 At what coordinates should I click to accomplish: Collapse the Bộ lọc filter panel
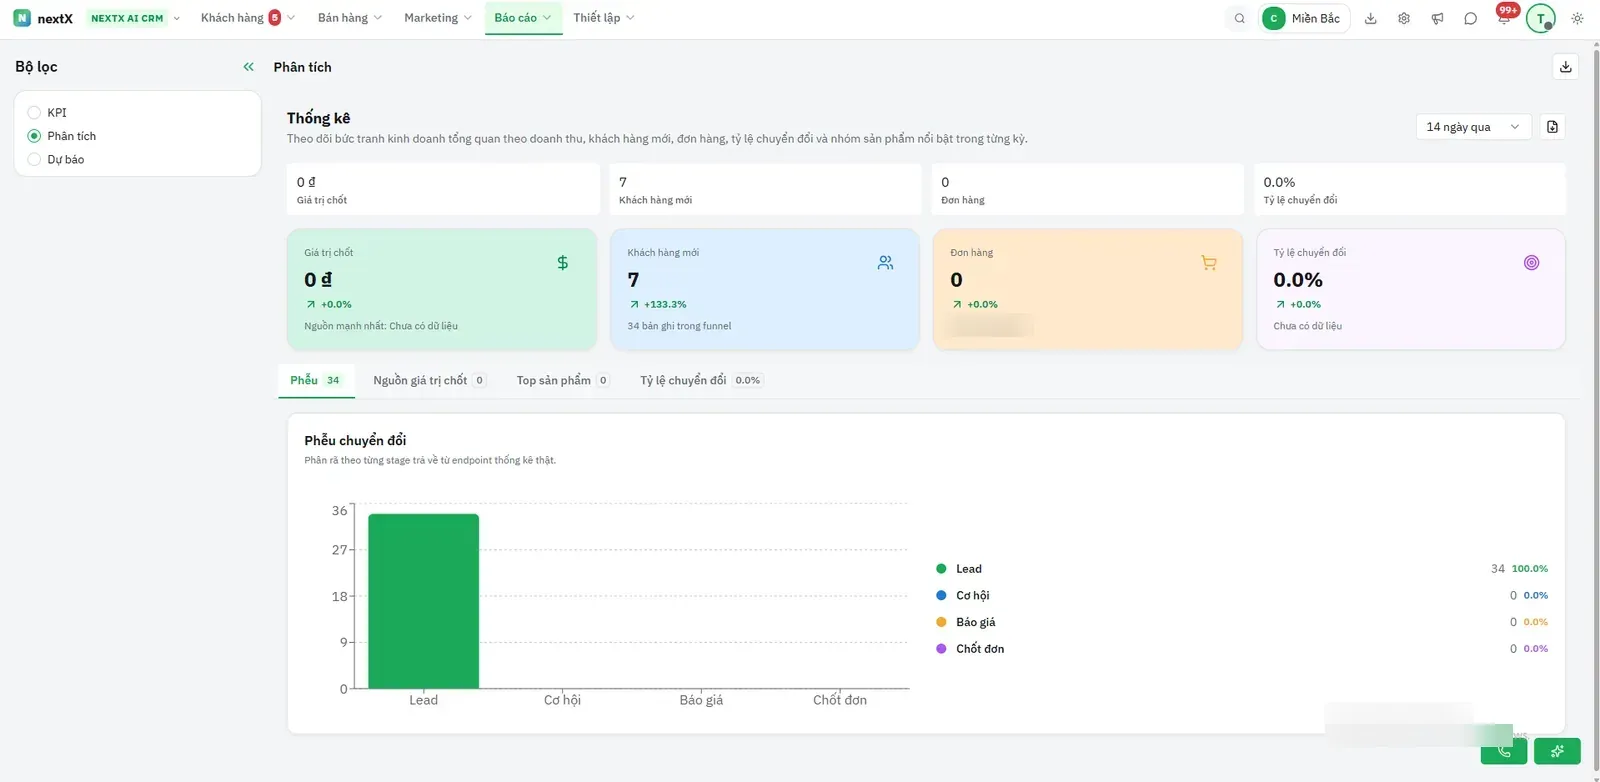pos(248,67)
